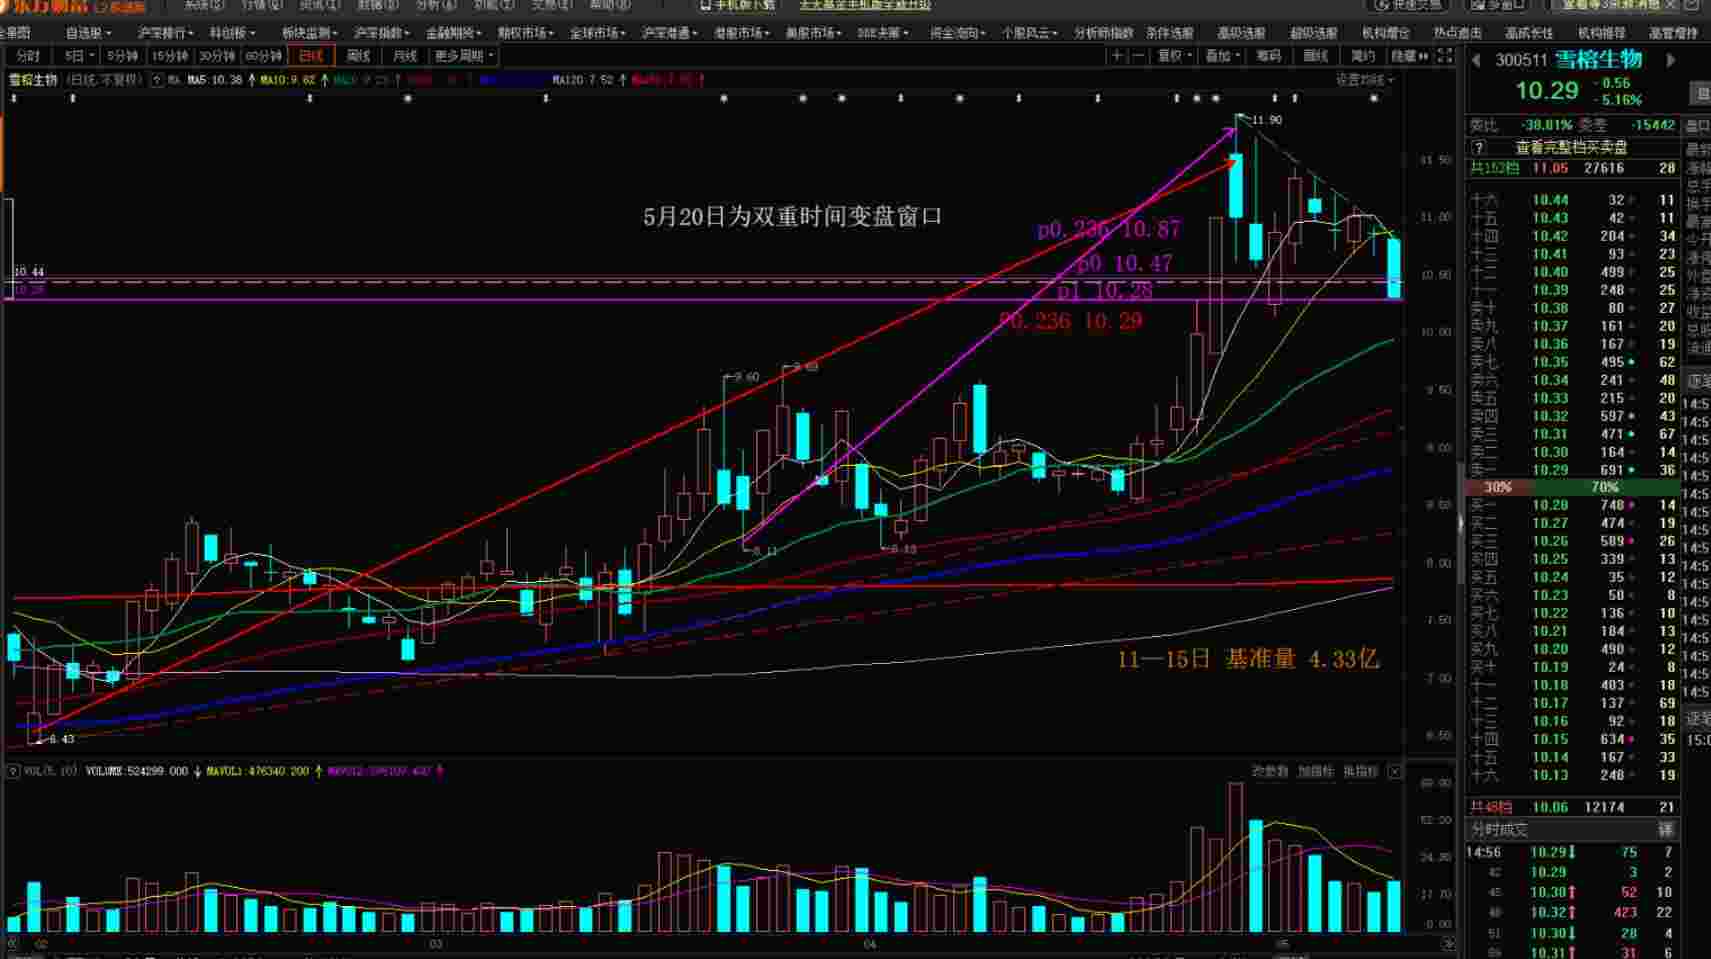Viewport: 1711px width, 959px height.
Task: Click the 热点追击 button
Action: pyautogui.click(x=1457, y=33)
